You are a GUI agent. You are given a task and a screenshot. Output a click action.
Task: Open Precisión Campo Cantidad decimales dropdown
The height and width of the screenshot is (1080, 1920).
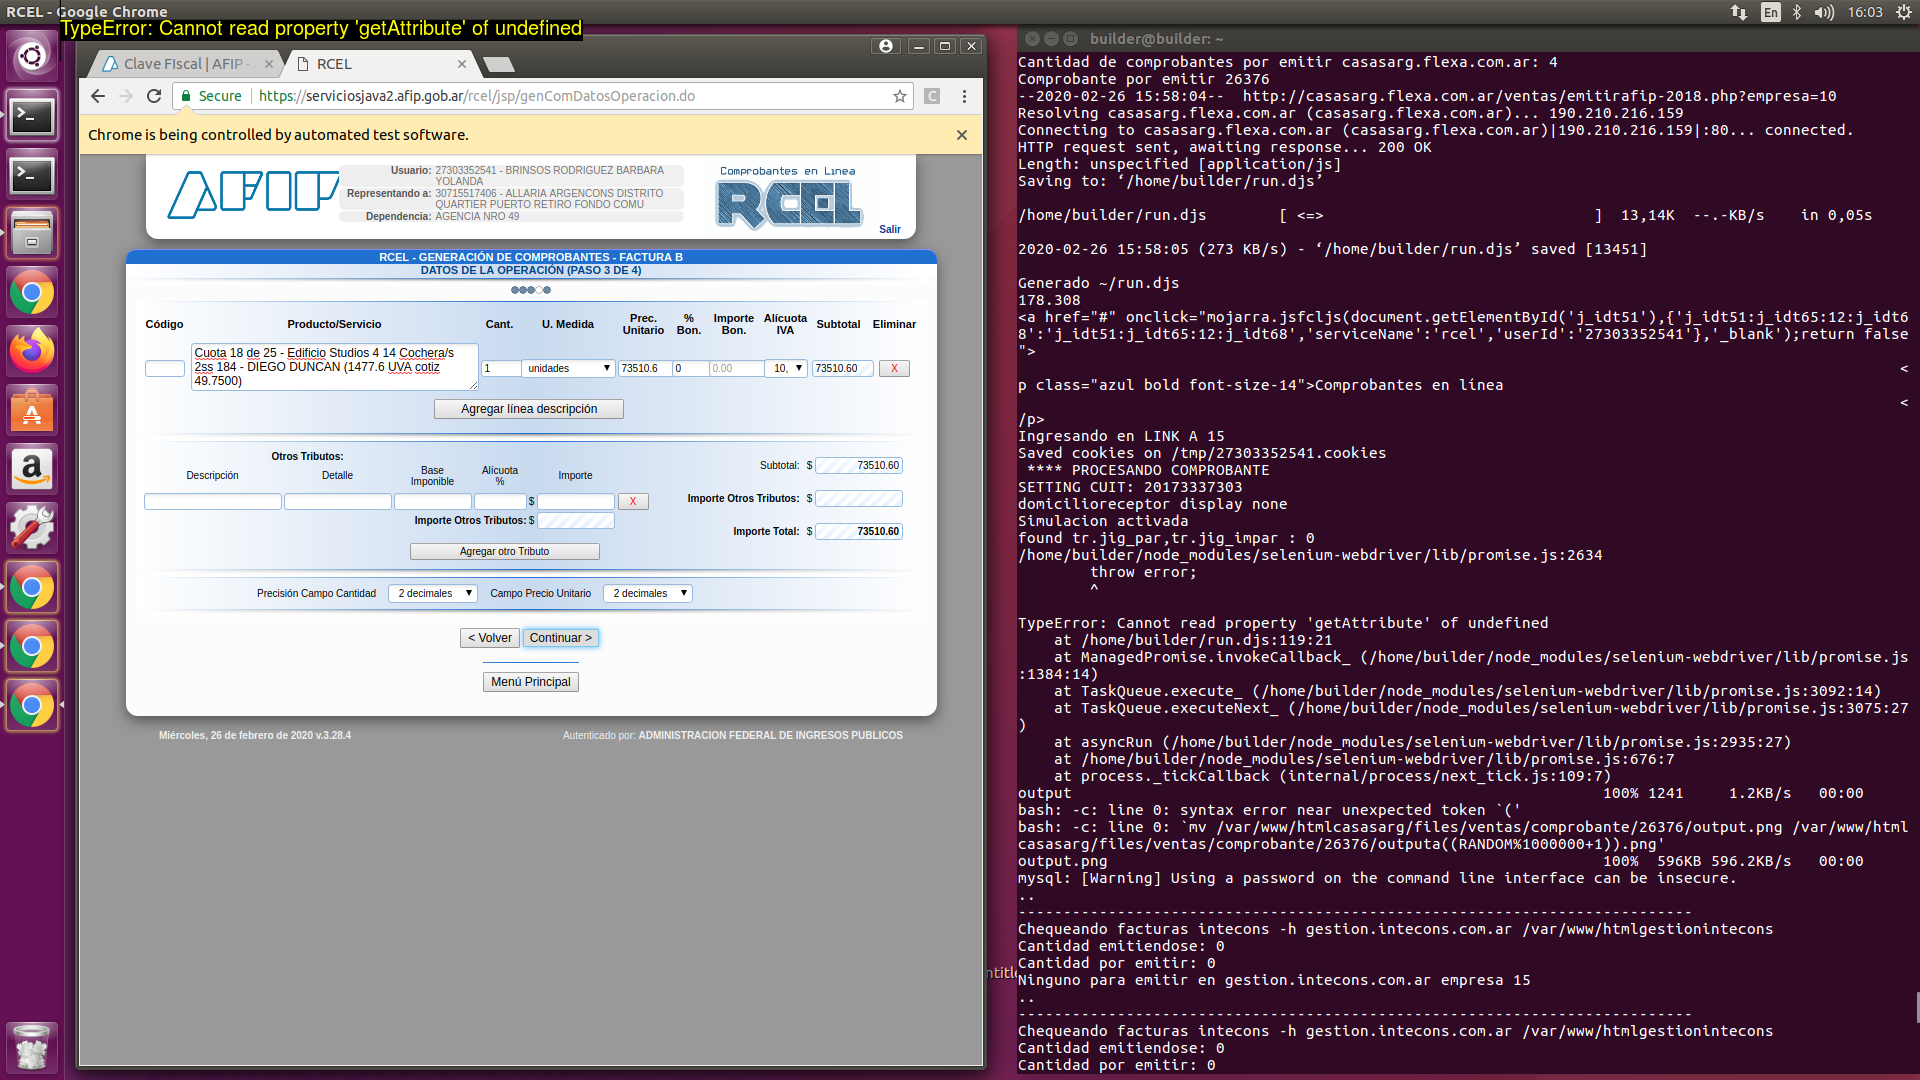[432, 593]
